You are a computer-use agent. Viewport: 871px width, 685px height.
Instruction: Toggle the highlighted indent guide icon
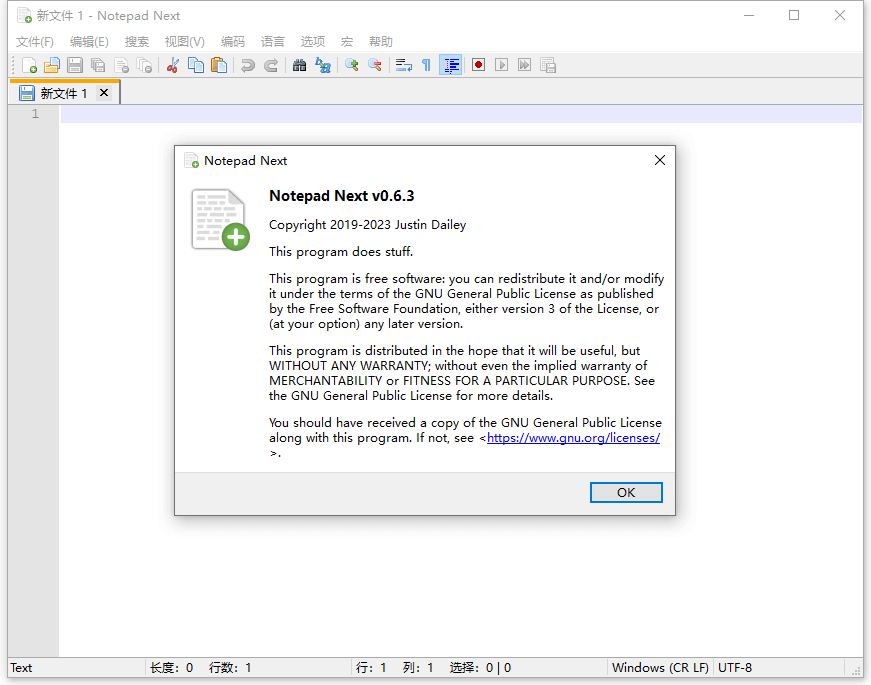pyautogui.click(x=451, y=66)
